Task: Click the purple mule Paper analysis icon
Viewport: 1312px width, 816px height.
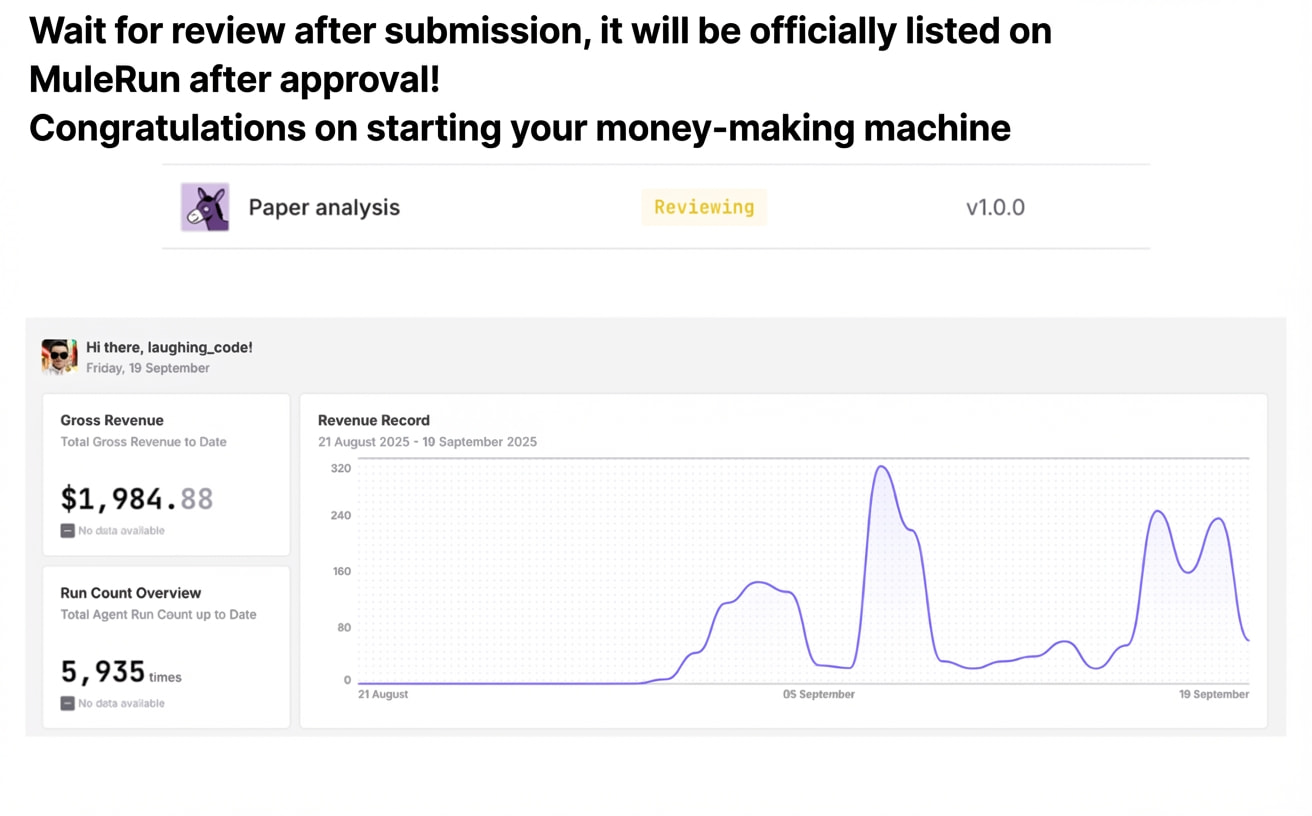Action: [x=205, y=207]
